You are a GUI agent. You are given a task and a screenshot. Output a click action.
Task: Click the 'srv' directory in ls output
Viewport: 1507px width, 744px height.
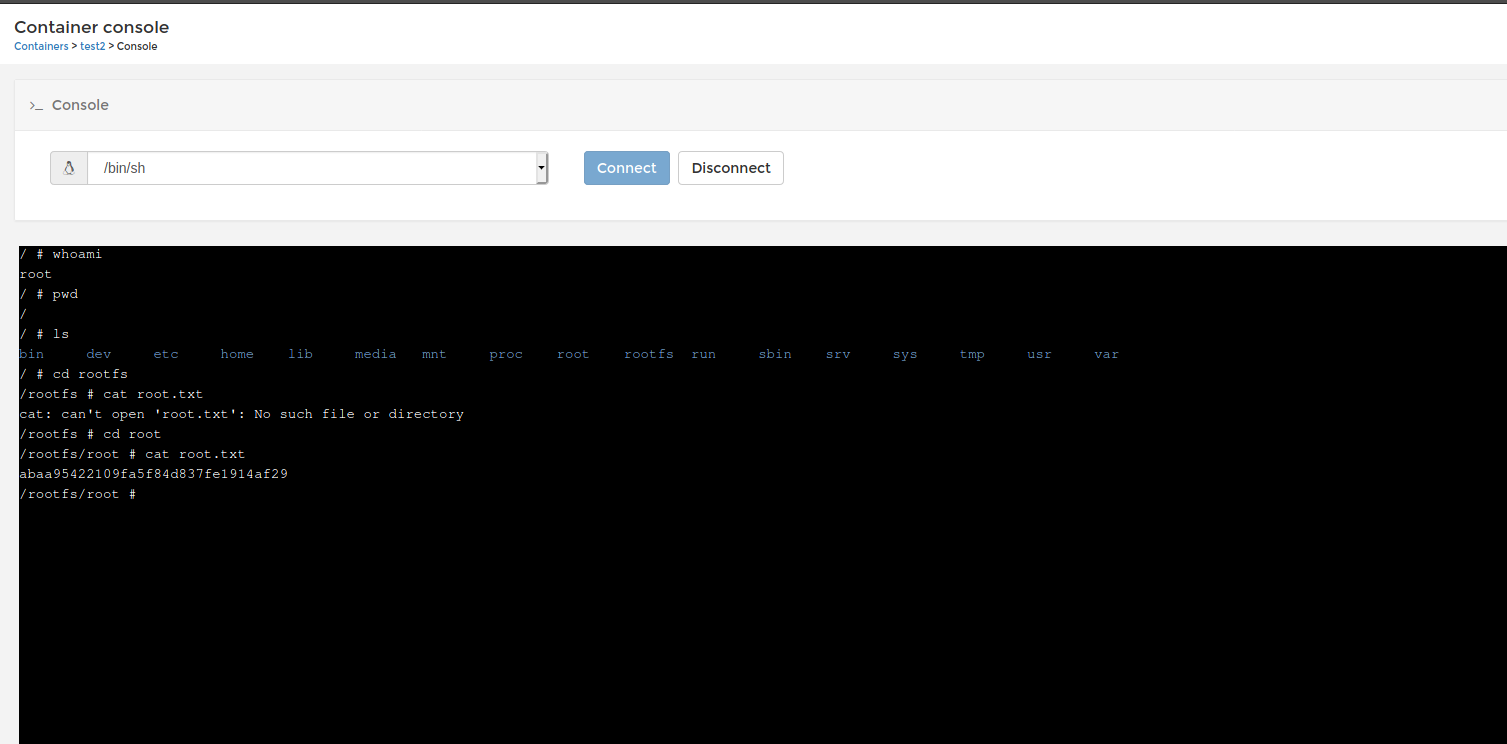838,354
